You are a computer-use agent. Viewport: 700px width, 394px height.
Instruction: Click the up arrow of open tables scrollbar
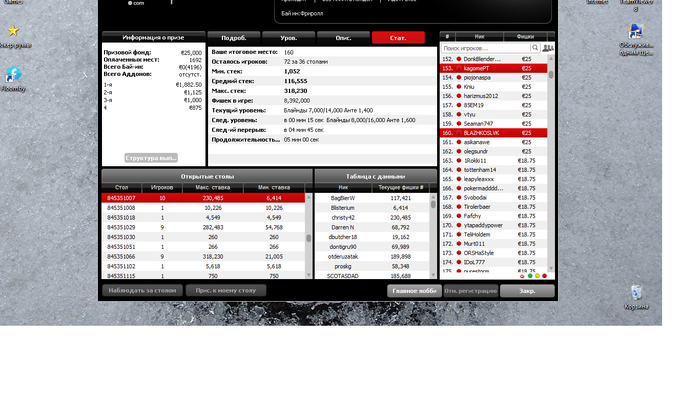click(308, 196)
